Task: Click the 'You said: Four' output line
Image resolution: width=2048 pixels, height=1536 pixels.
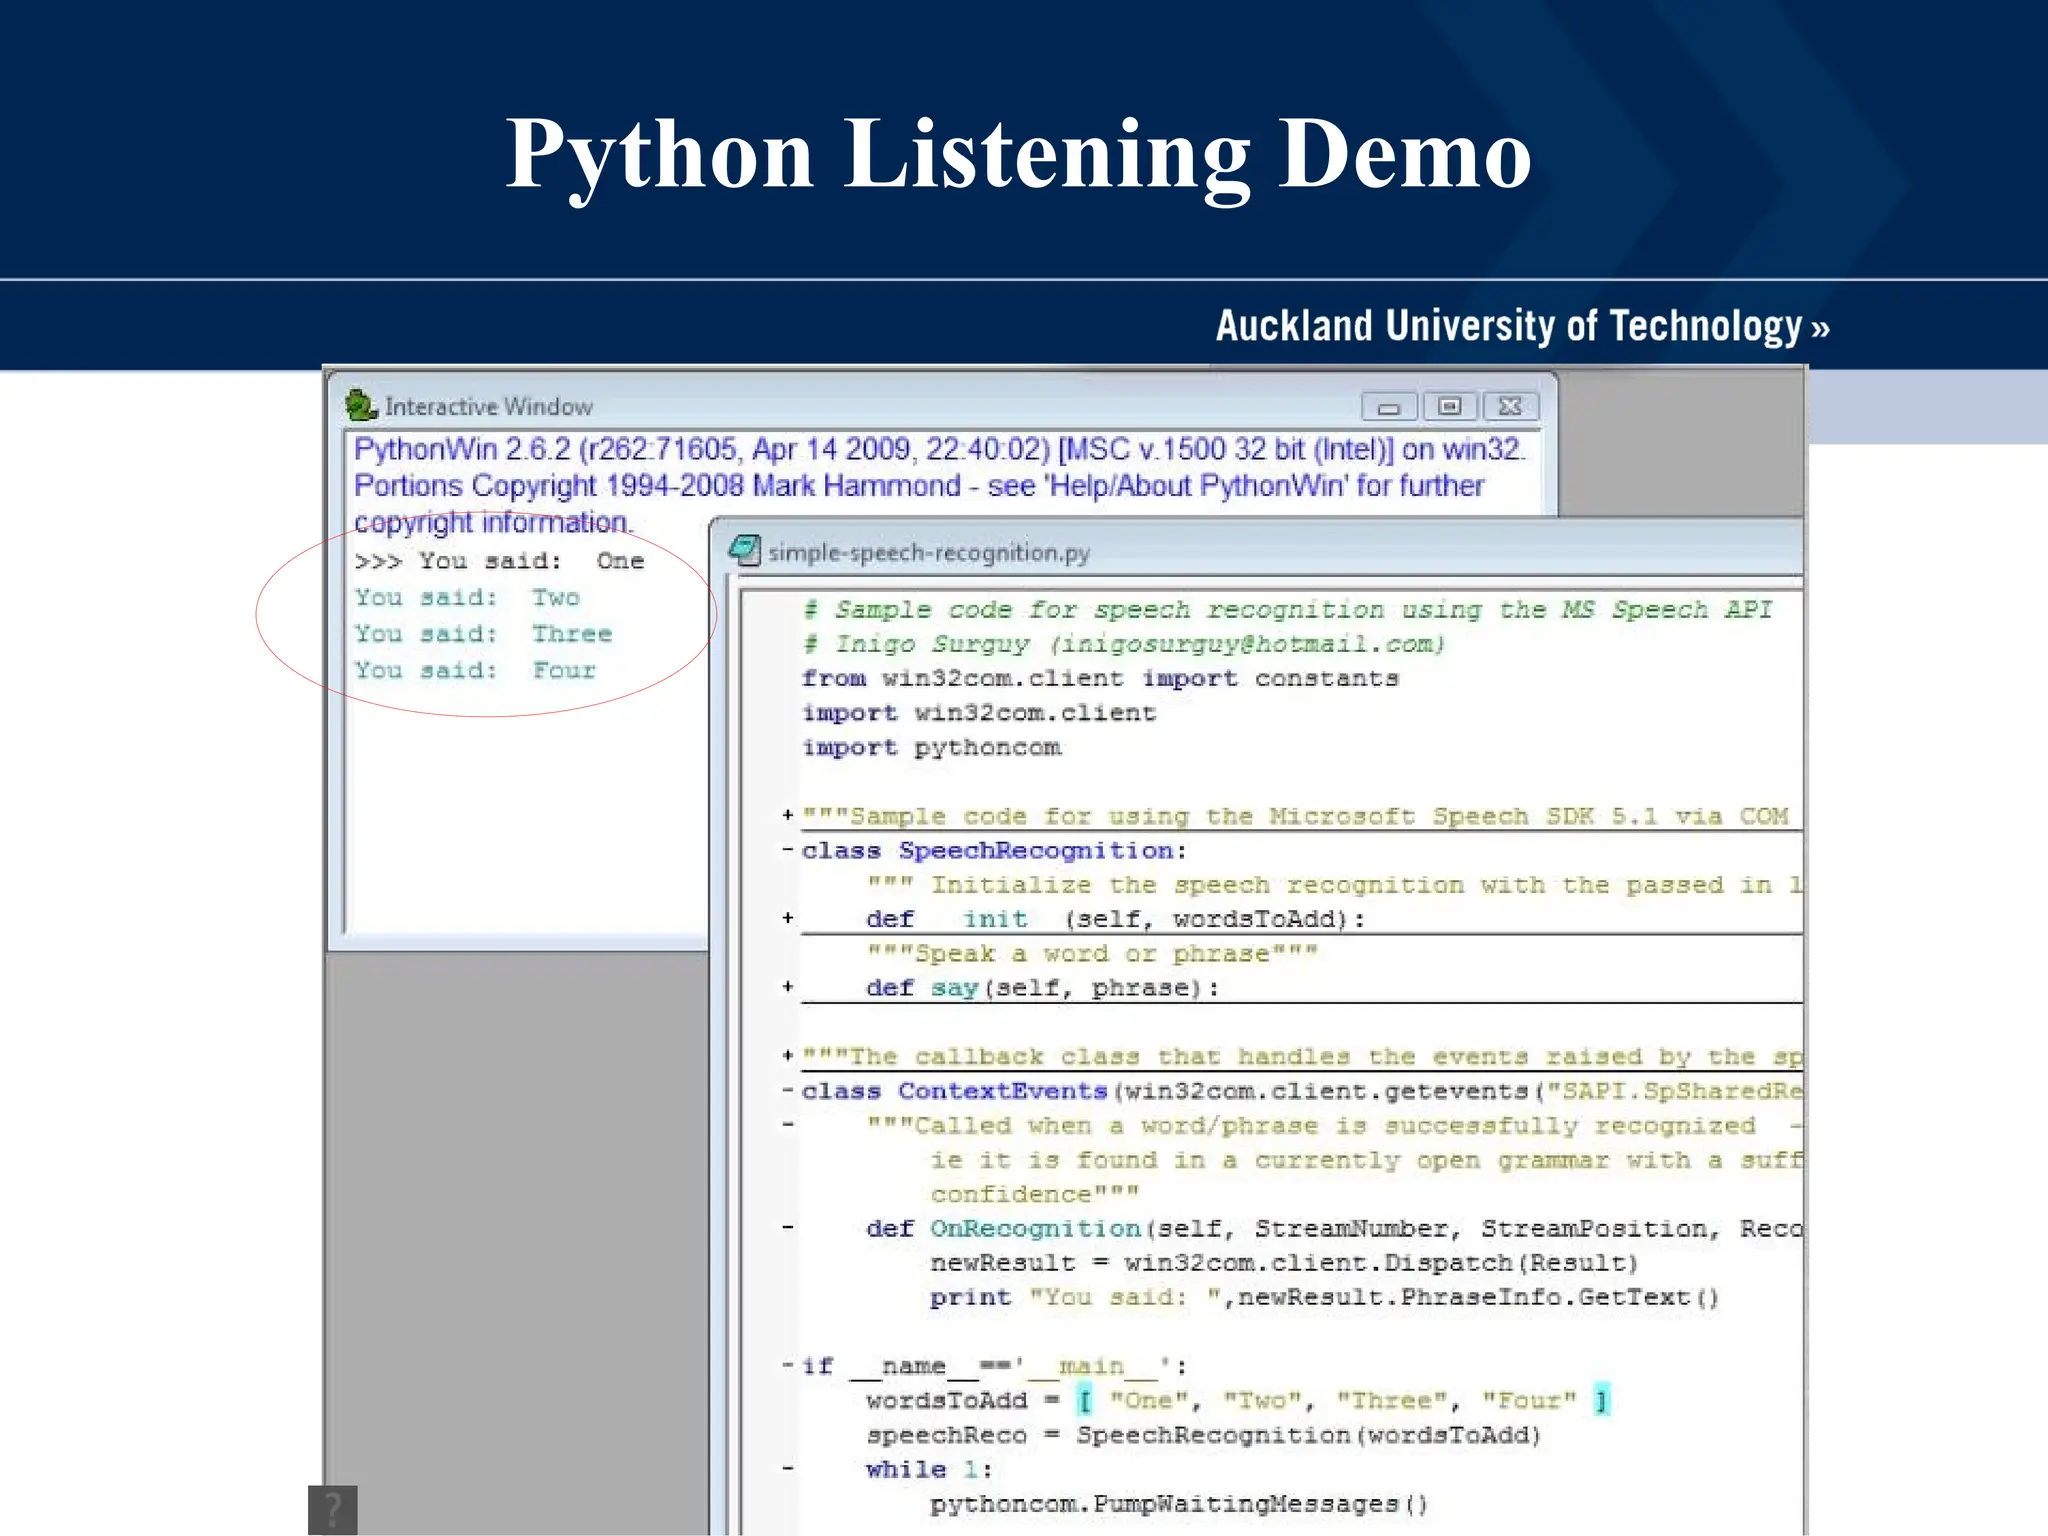Action: coord(475,671)
